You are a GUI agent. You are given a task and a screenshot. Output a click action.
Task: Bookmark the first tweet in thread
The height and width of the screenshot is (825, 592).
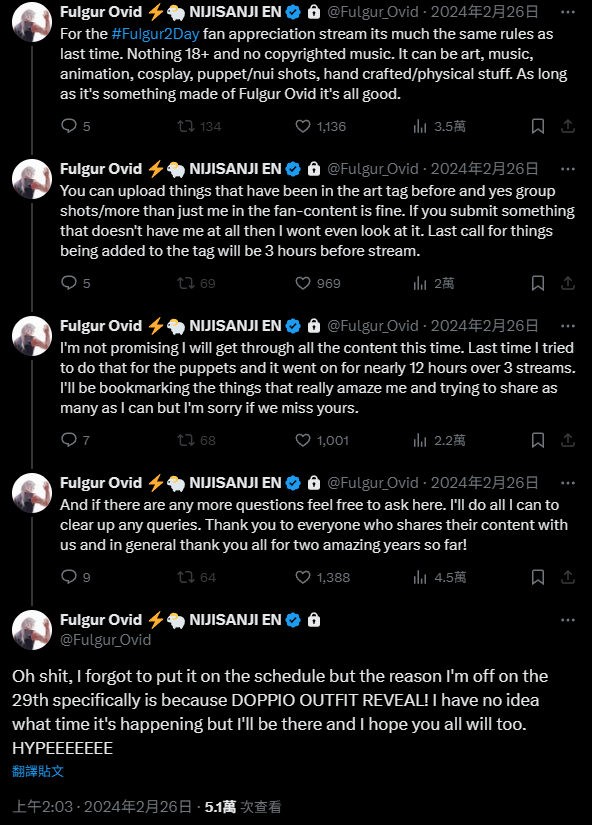[537, 126]
